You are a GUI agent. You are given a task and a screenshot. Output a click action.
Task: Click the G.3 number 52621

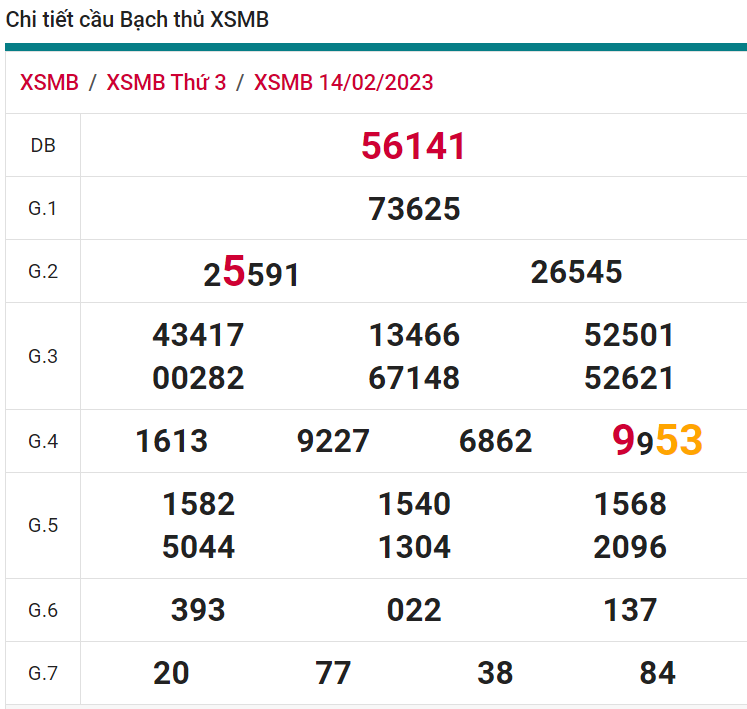click(629, 378)
